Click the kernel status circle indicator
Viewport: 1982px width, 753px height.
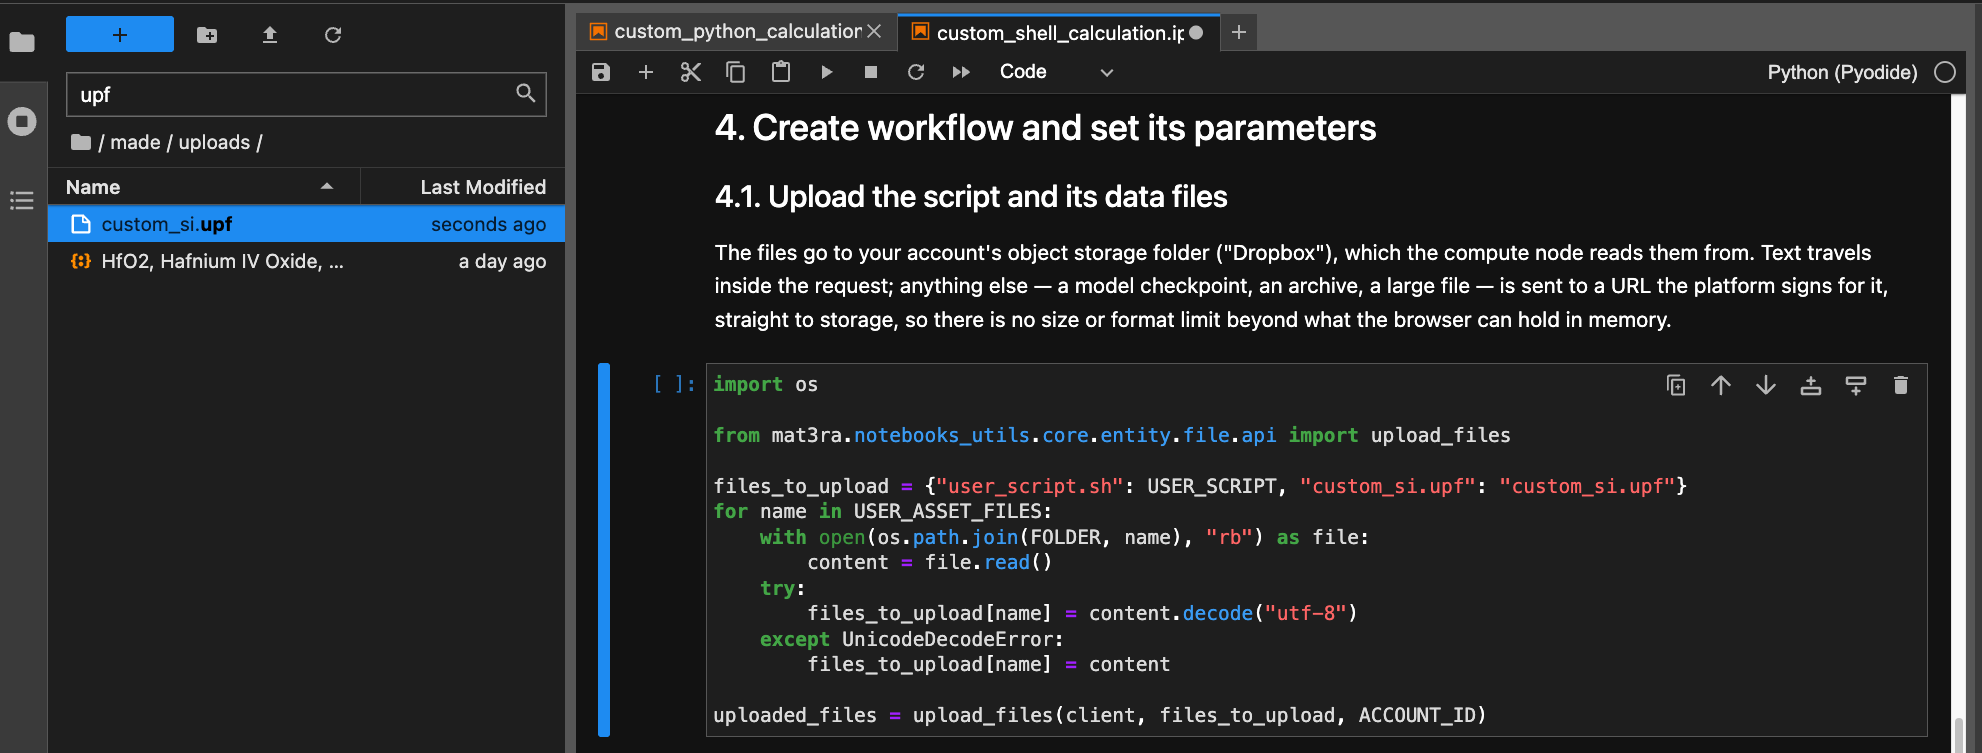tap(1945, 72)
